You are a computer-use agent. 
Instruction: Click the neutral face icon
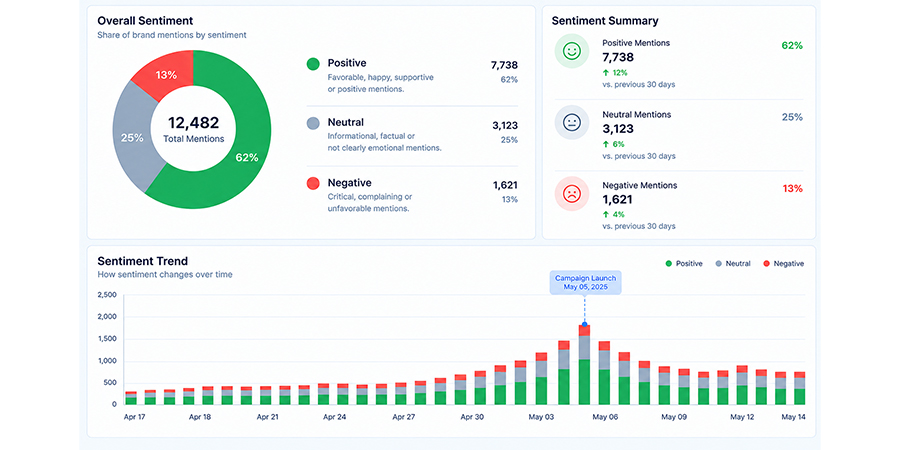571,122
